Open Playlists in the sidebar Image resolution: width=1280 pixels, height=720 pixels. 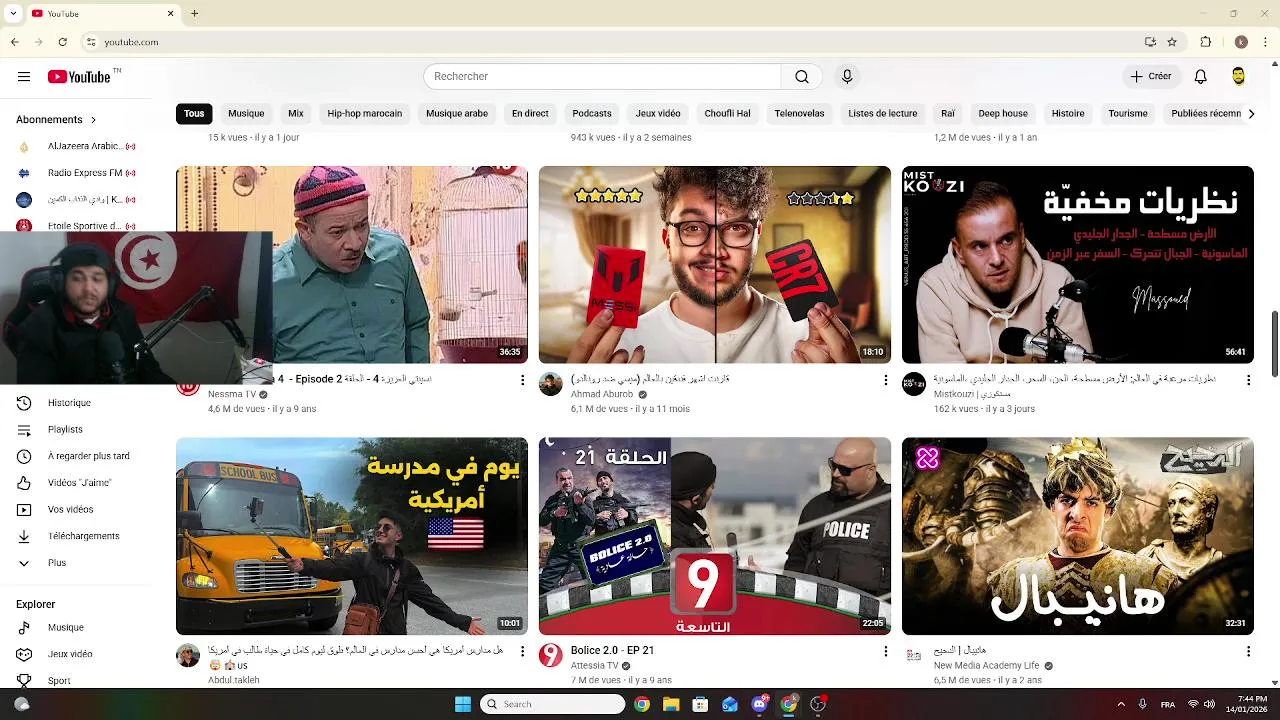[65, 430]
